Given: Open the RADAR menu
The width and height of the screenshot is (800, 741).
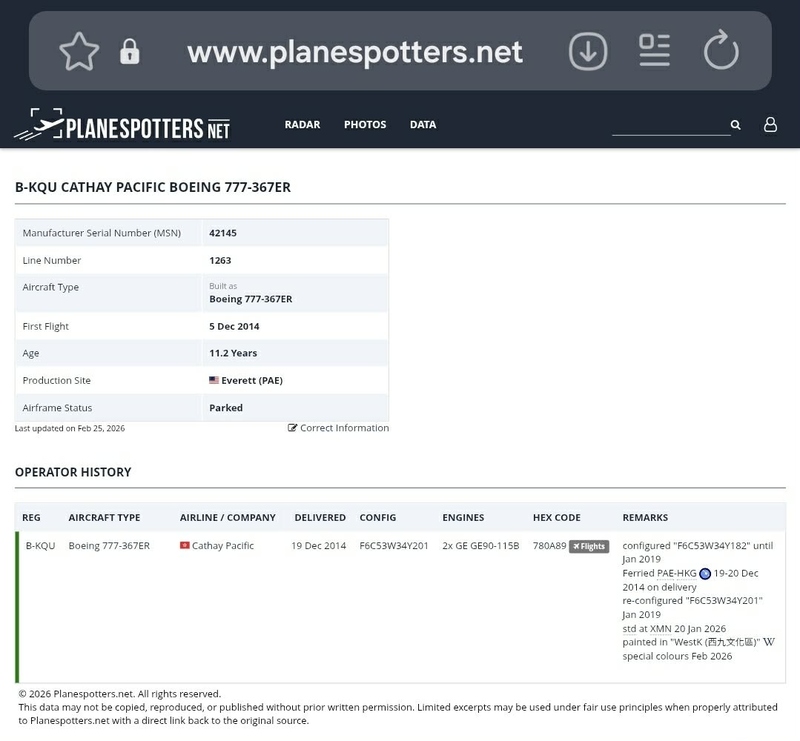Looking at the screenshot, I should pos(302,125).
